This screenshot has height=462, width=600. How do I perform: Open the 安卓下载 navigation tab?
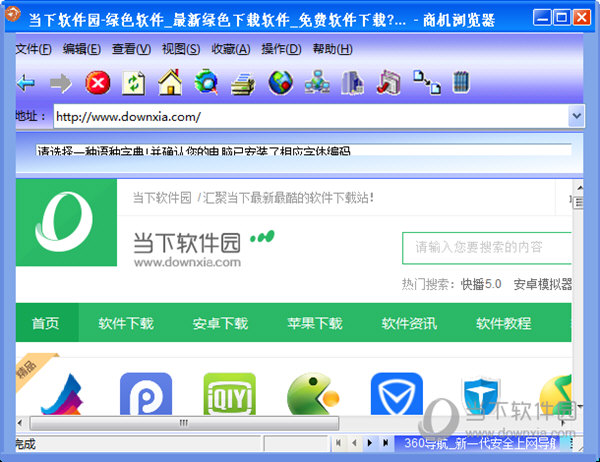[220, 323]
